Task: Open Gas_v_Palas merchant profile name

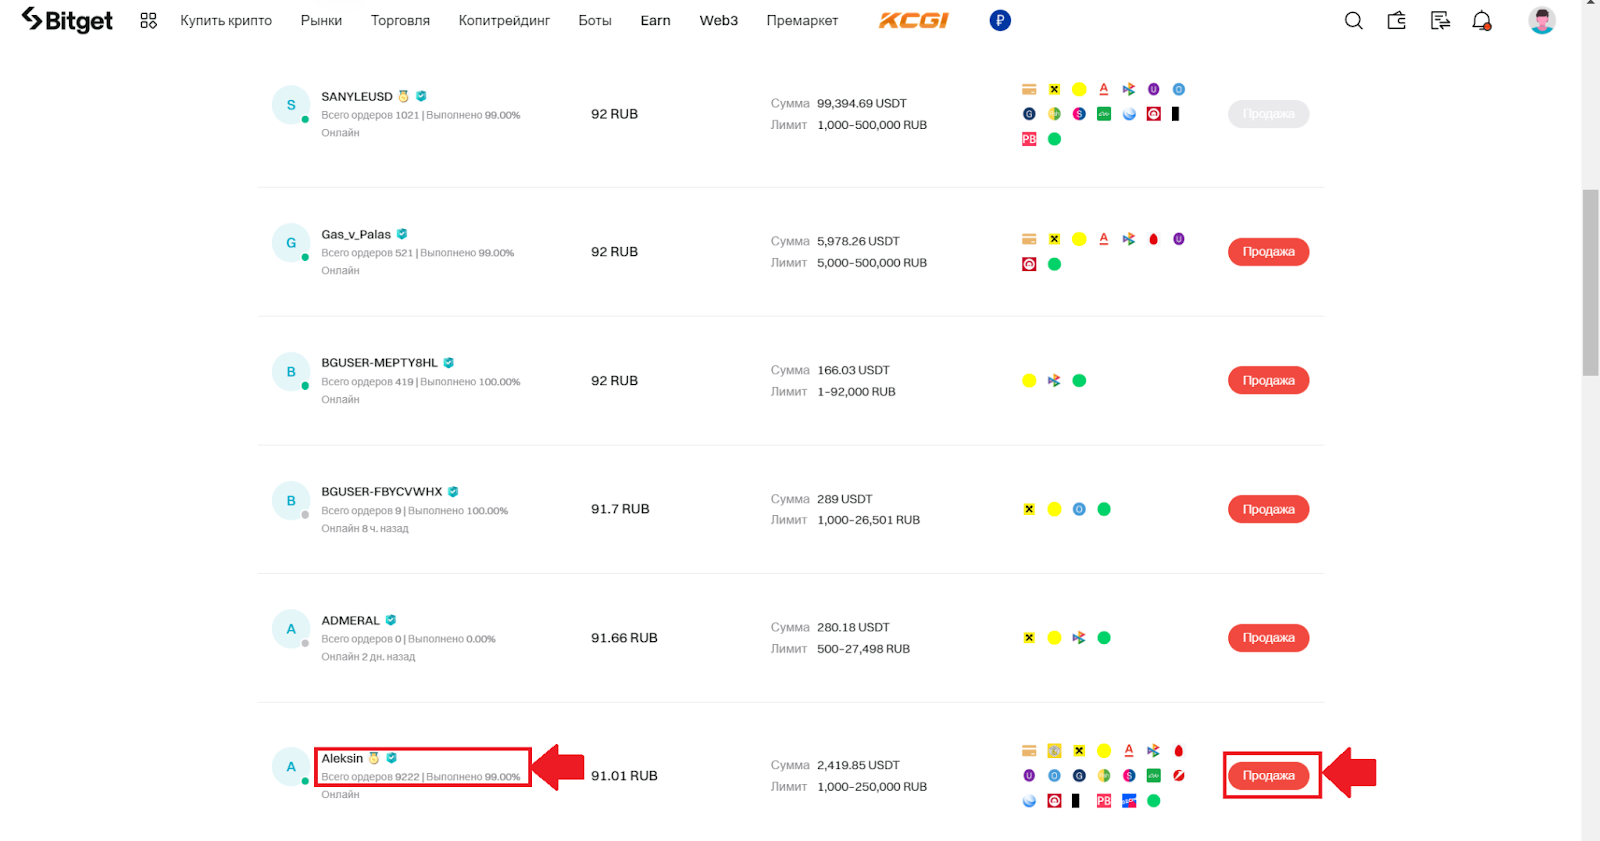Action: (x=356, y=235)
